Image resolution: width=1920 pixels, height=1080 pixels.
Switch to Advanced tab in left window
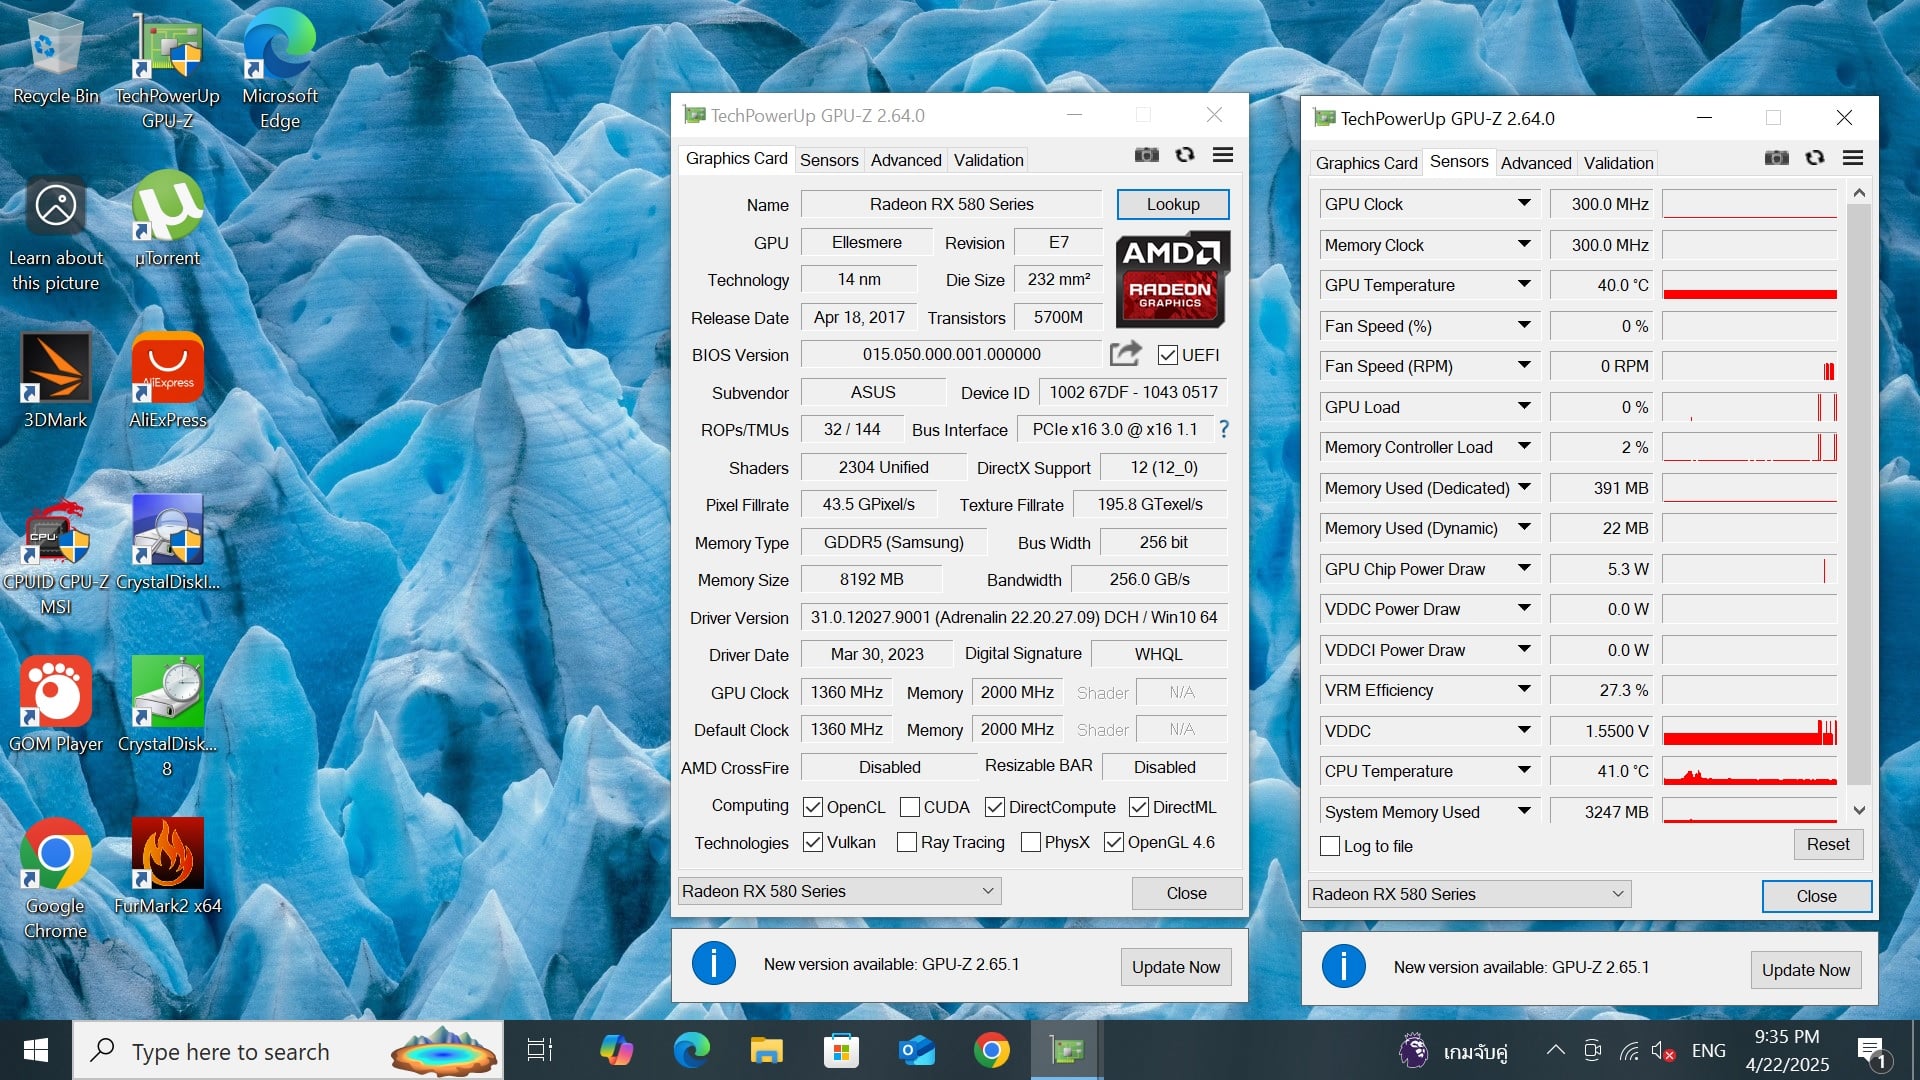click(x=906, y=160)
